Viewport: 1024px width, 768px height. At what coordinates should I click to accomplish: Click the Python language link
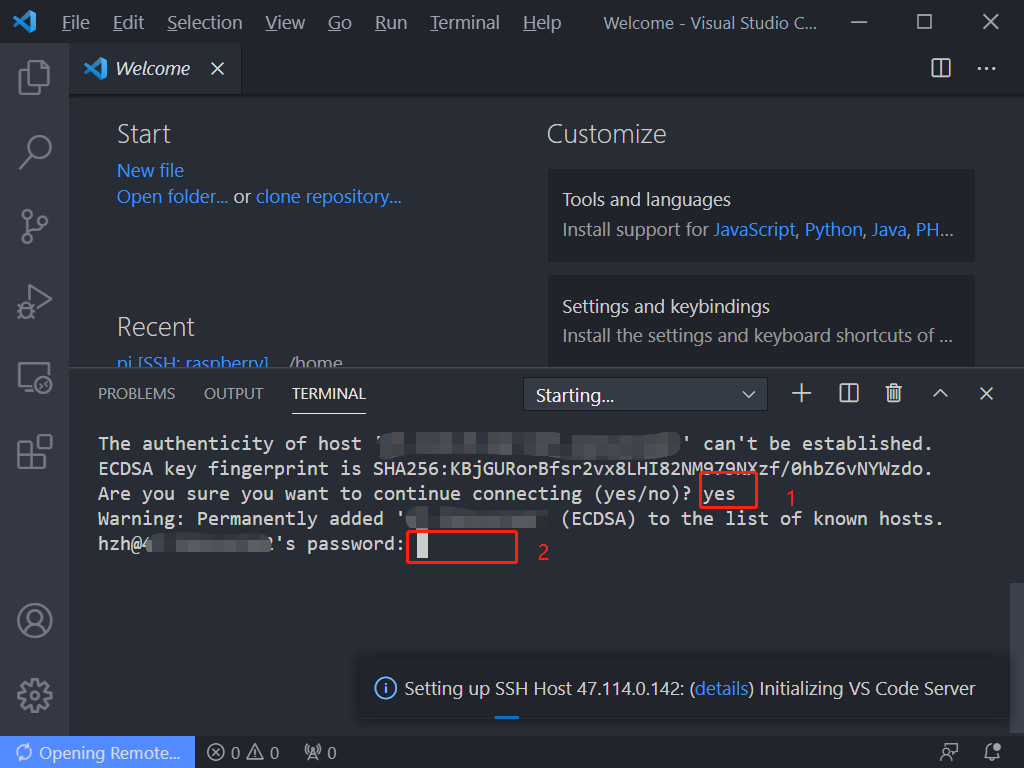833,230
